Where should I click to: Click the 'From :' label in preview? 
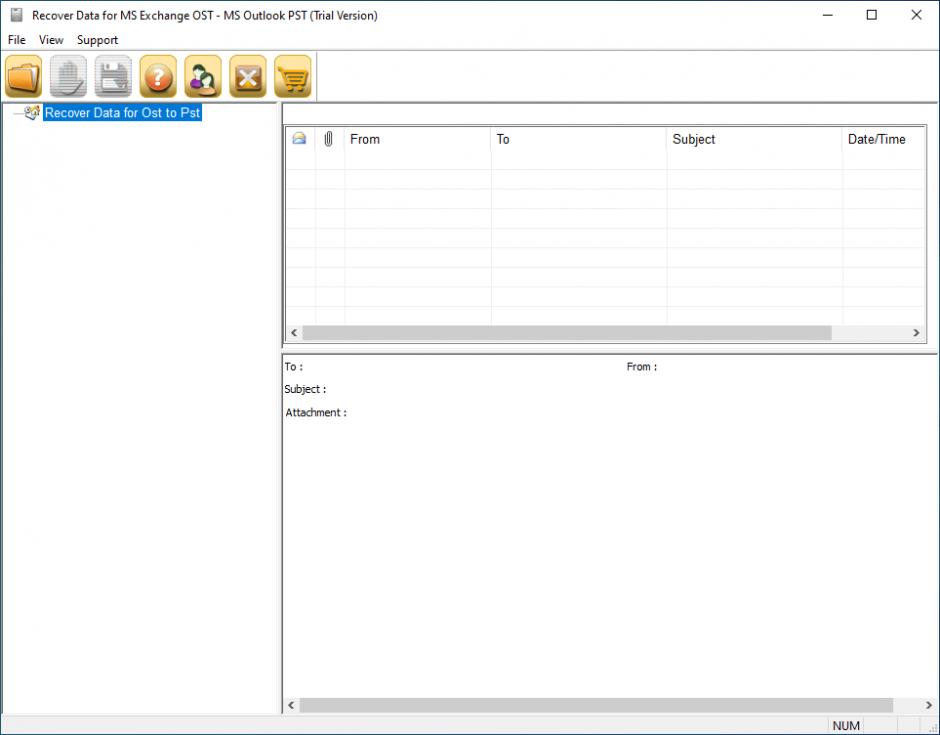coord(642,367)
